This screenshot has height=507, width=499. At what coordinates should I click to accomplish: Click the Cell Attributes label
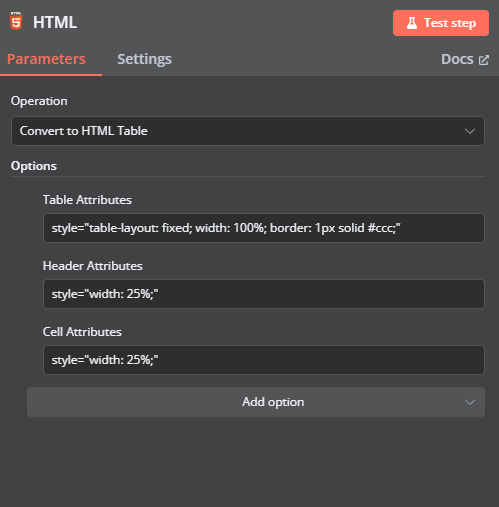coord(82,332)
